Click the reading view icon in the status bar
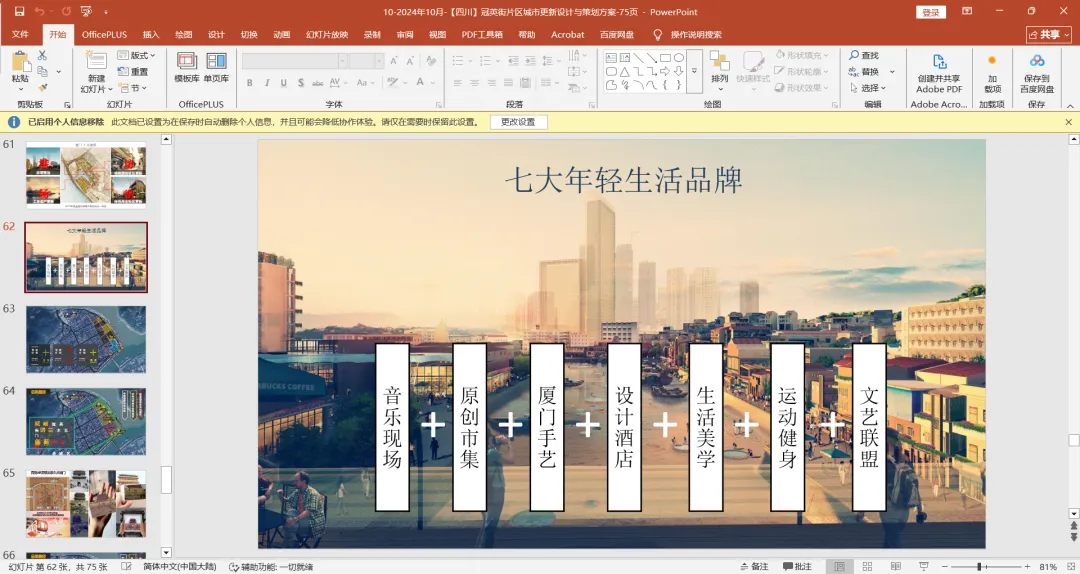The width and height of the screenshot is (1080, 574). click(x=895, y=566)
